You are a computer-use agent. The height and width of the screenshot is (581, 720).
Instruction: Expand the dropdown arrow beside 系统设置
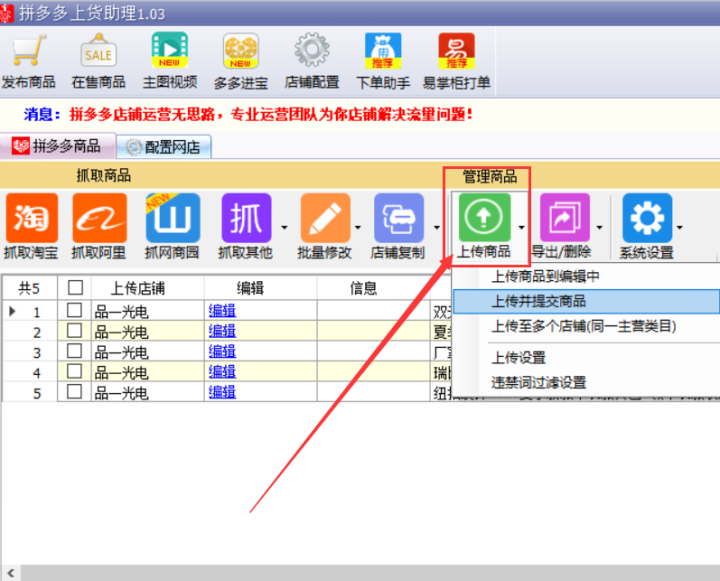[680, 226]
